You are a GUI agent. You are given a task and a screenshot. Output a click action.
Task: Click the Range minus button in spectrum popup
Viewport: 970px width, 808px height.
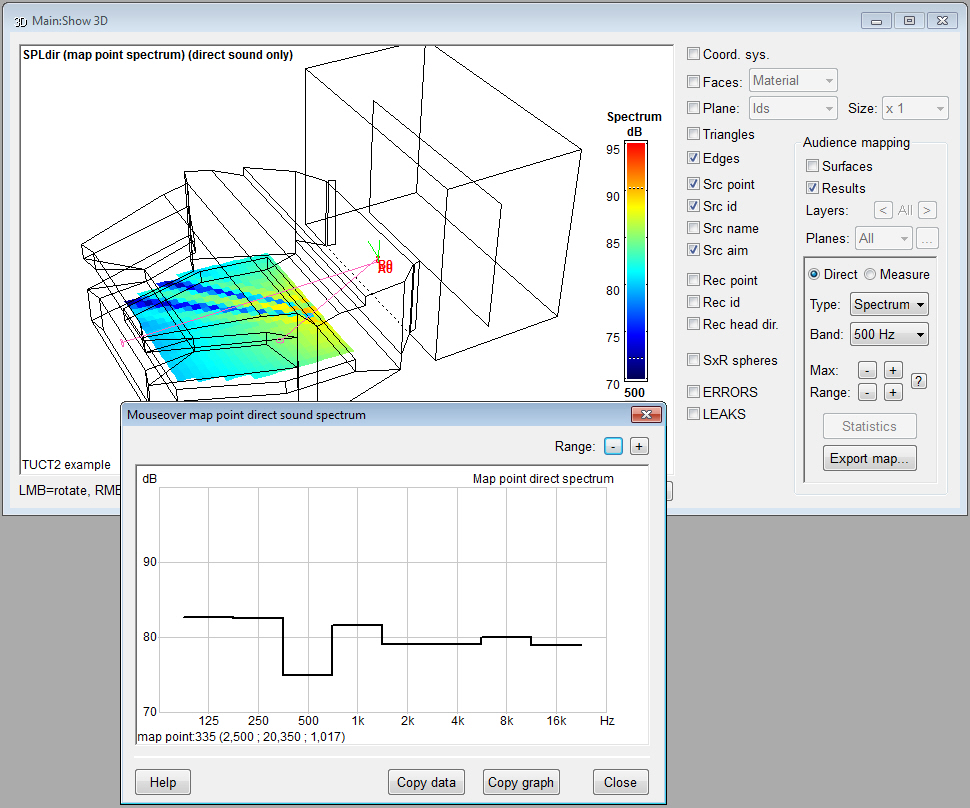[613, 446]
